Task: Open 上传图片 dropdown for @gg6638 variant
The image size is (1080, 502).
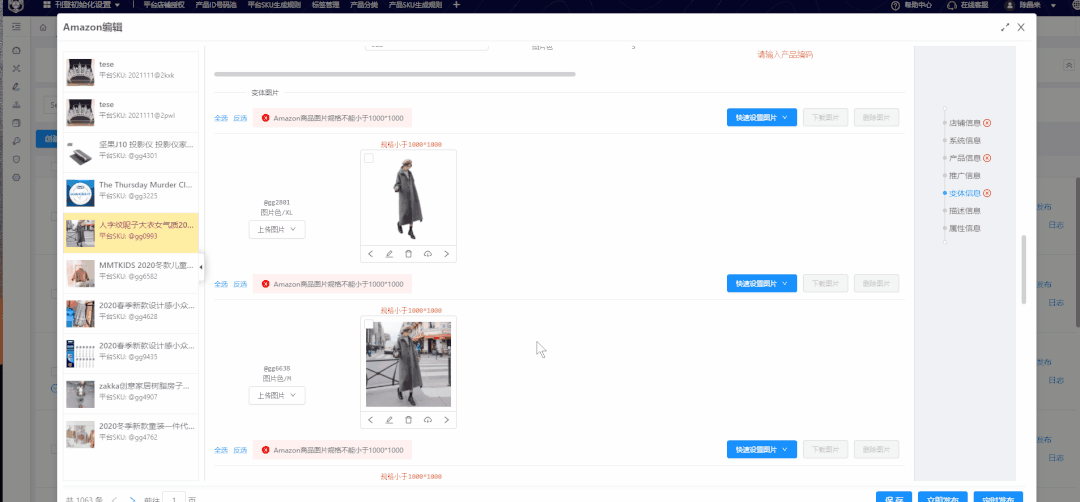Action: click(x=277, y=395)
